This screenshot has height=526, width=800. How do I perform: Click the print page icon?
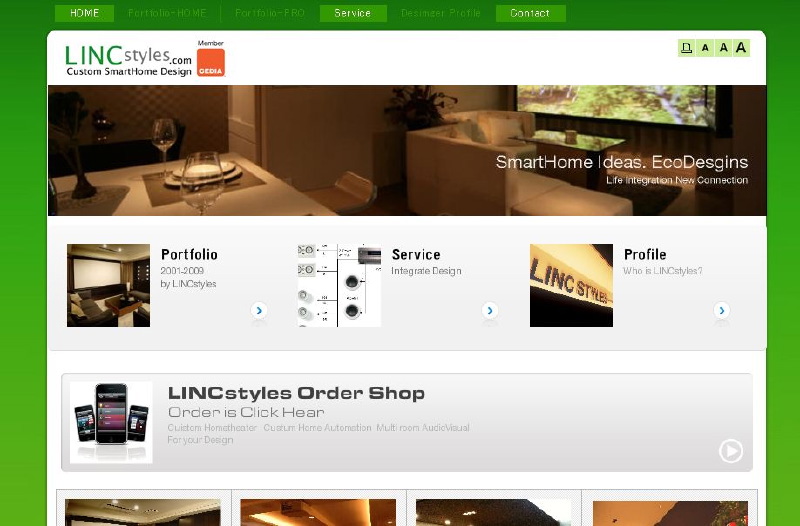coord(686,48)
